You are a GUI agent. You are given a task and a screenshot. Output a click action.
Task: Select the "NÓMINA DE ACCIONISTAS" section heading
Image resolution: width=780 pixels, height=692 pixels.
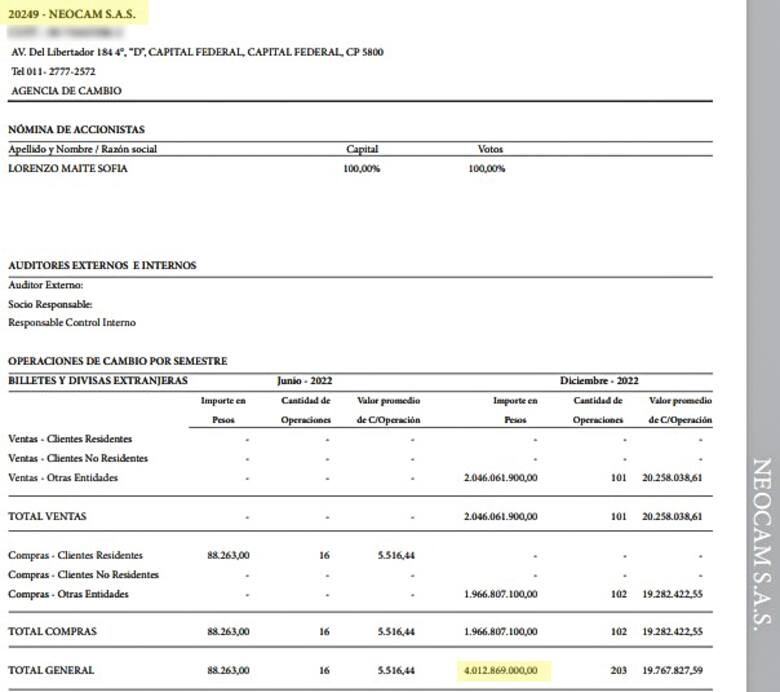pyautogui.click(x=76, y=130)
